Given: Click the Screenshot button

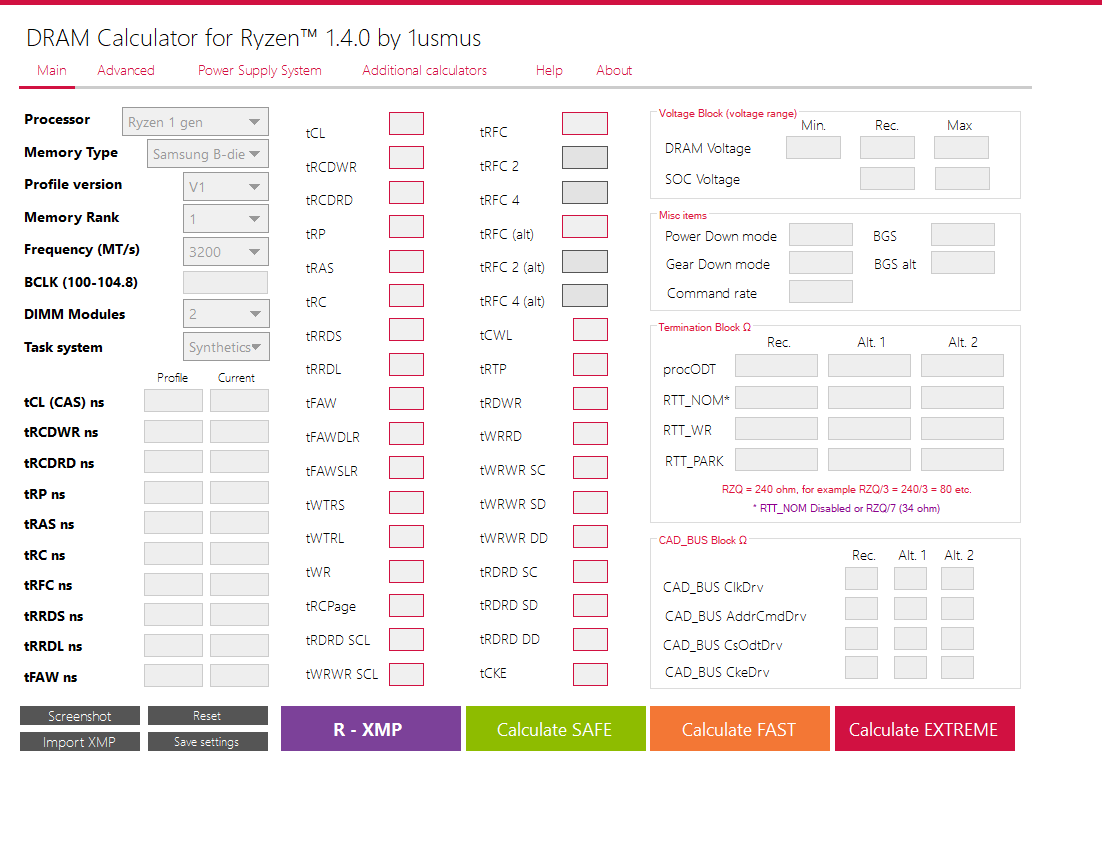Looking at the screenshot, I should point(80,715).
